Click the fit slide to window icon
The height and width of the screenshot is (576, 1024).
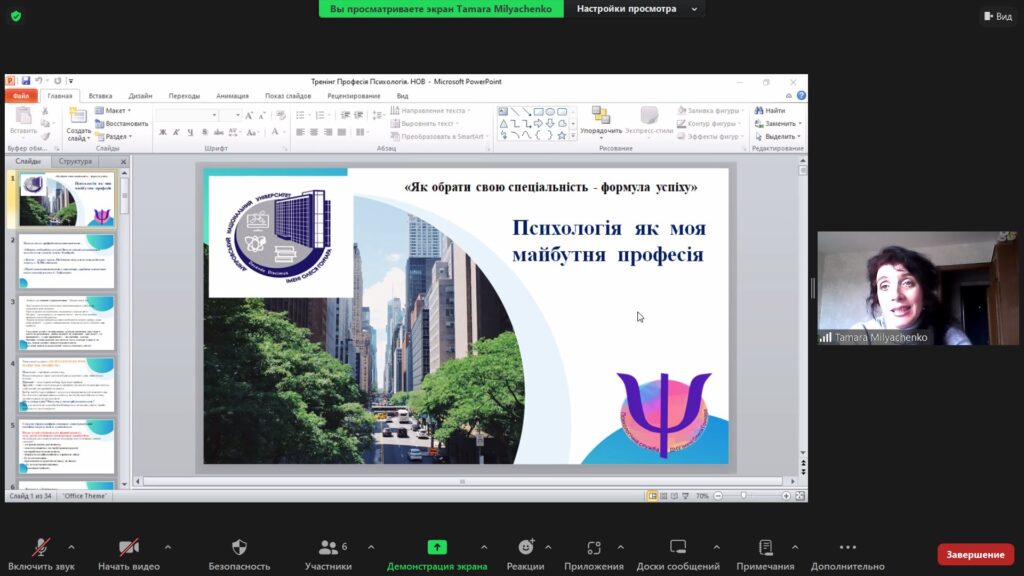800,496
